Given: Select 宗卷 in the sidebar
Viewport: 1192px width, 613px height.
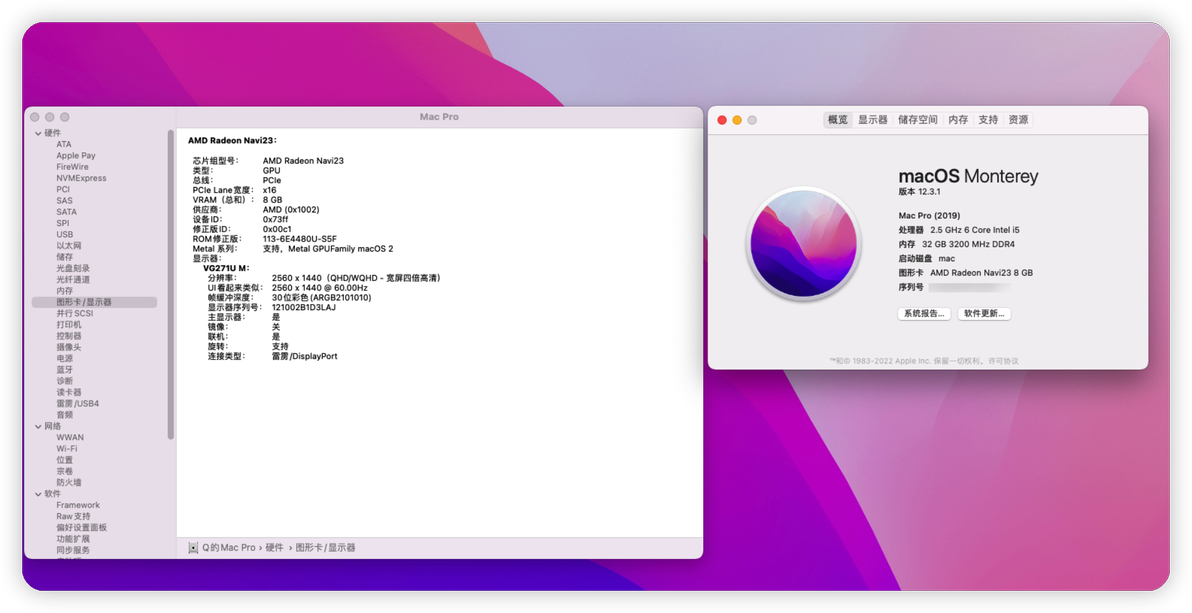Looking at the screenshot, I should [x=65, y=472].
